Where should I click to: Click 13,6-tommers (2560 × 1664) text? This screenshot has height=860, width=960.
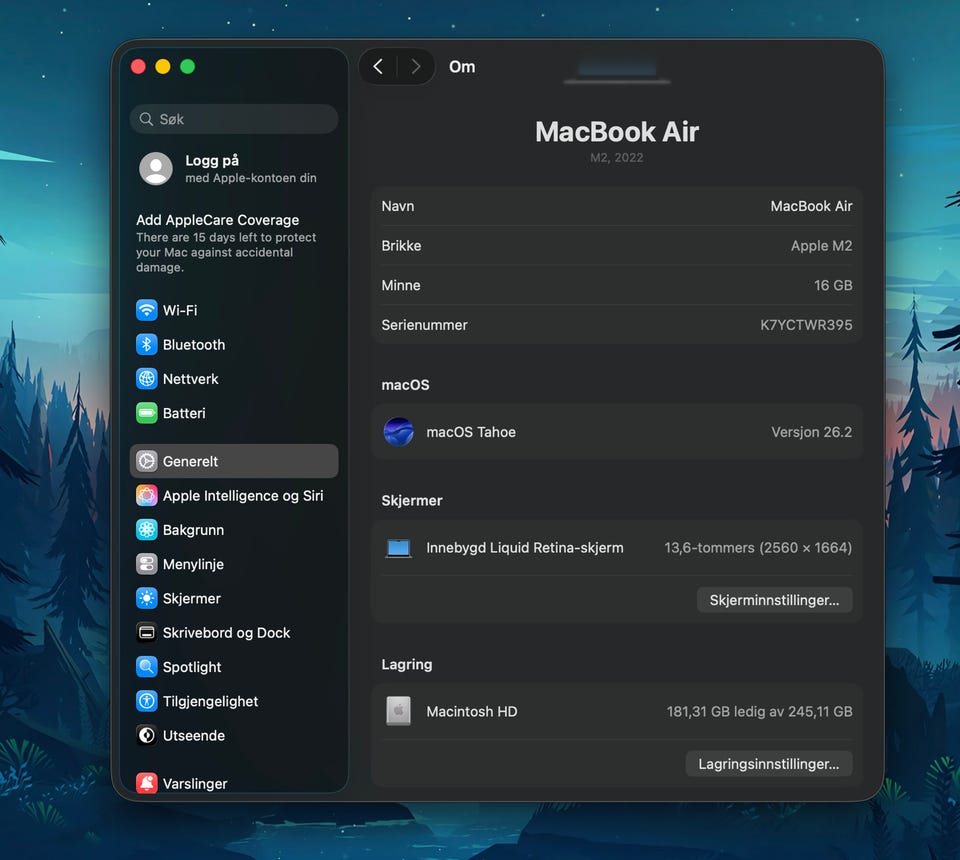pos(758,548)
